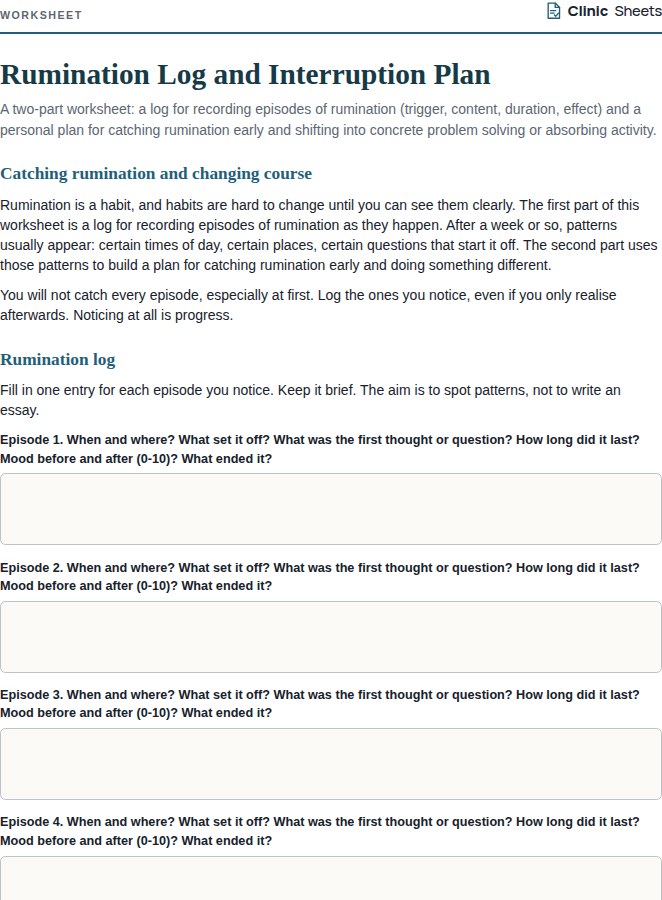Click the paragraph starting You will not catch
662x900 pixels.
(308, 305)
